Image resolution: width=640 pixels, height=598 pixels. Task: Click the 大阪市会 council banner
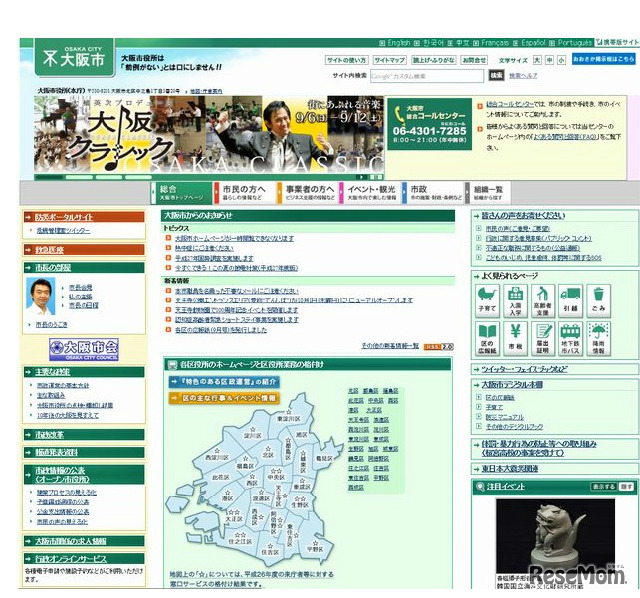point(84,349)
